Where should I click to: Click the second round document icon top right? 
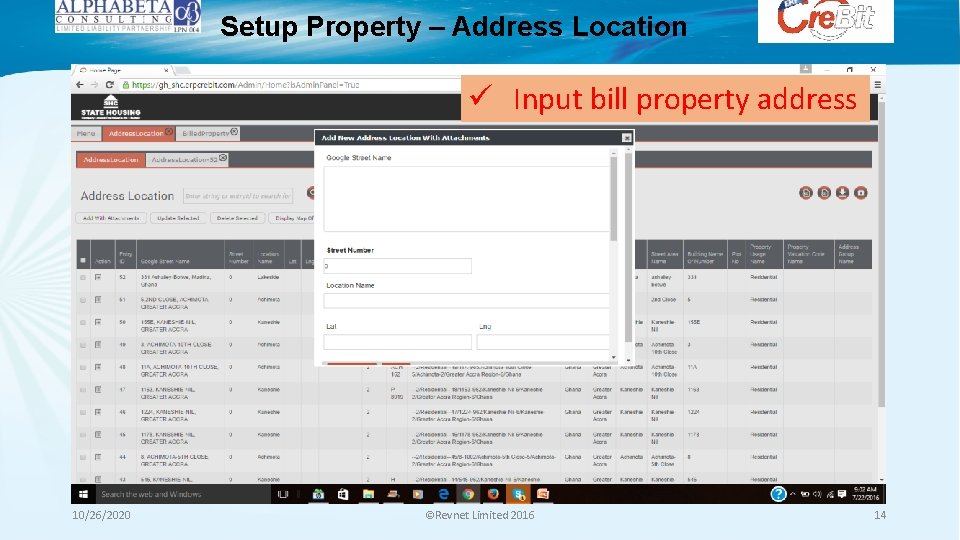coord(824,193)
